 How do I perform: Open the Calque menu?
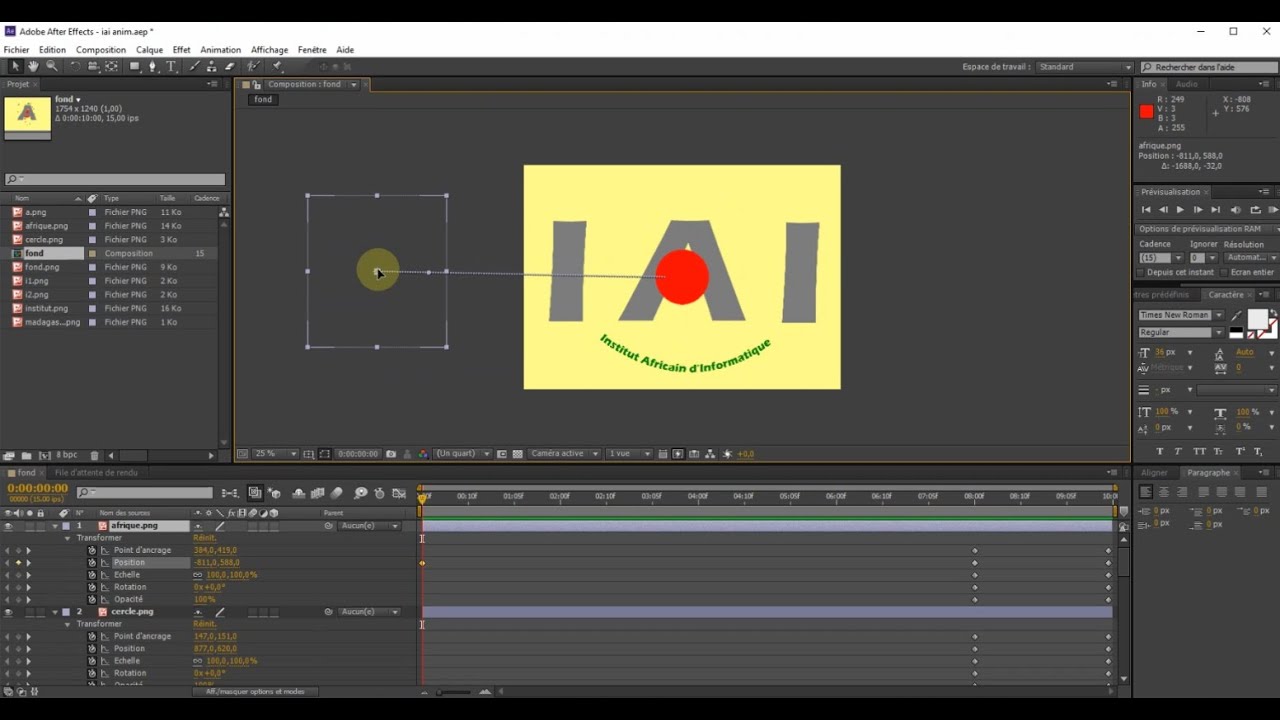pyautogui.click(x=149, y=50)
